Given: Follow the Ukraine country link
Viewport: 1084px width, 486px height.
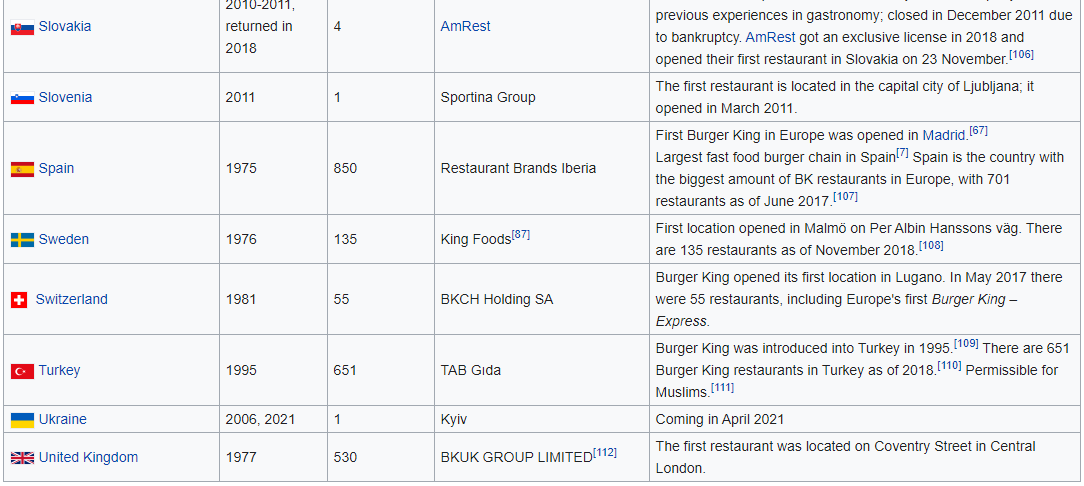Looking at the screenshot, I should click(x=62, y=420).
